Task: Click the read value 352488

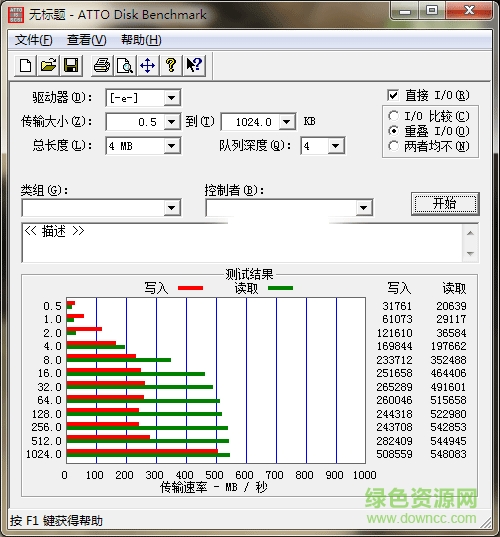Action: point(448,360)
